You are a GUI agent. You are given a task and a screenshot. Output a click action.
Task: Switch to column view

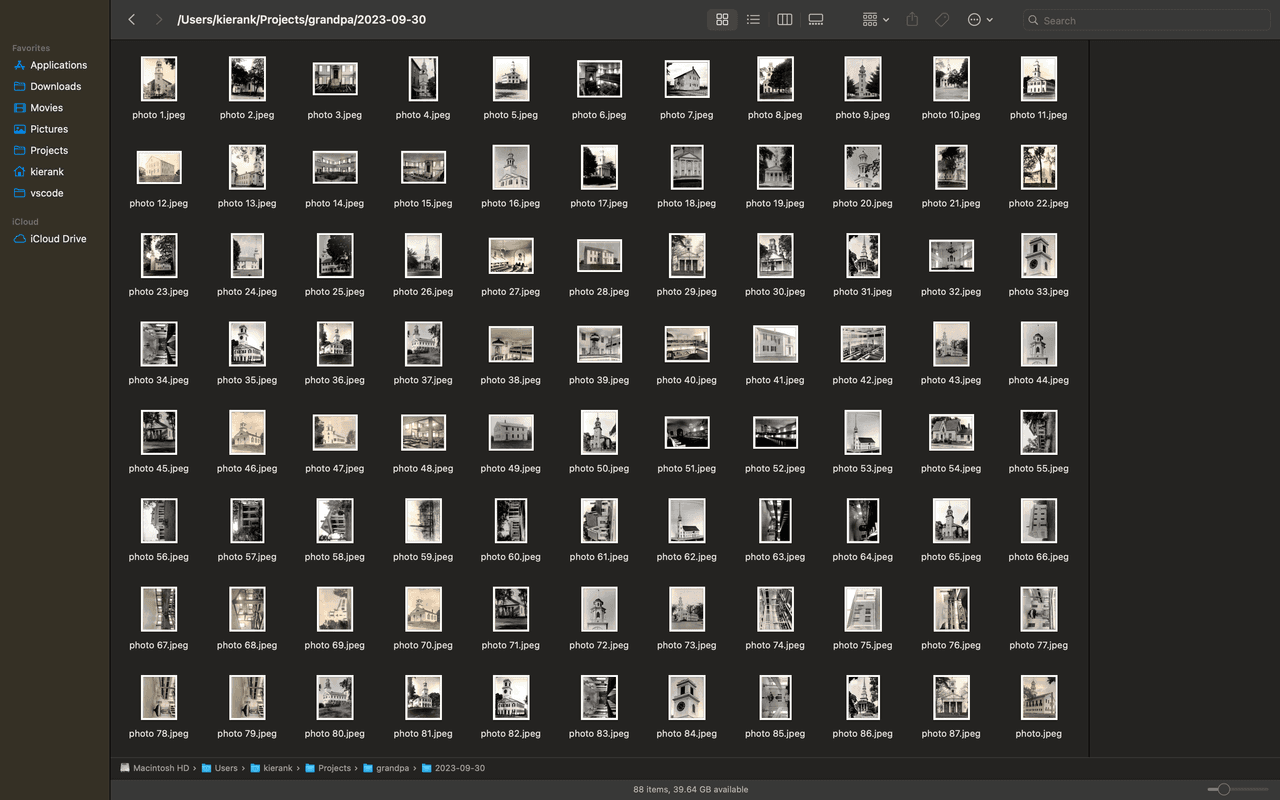pyautogui.click(x=785, y=20)
